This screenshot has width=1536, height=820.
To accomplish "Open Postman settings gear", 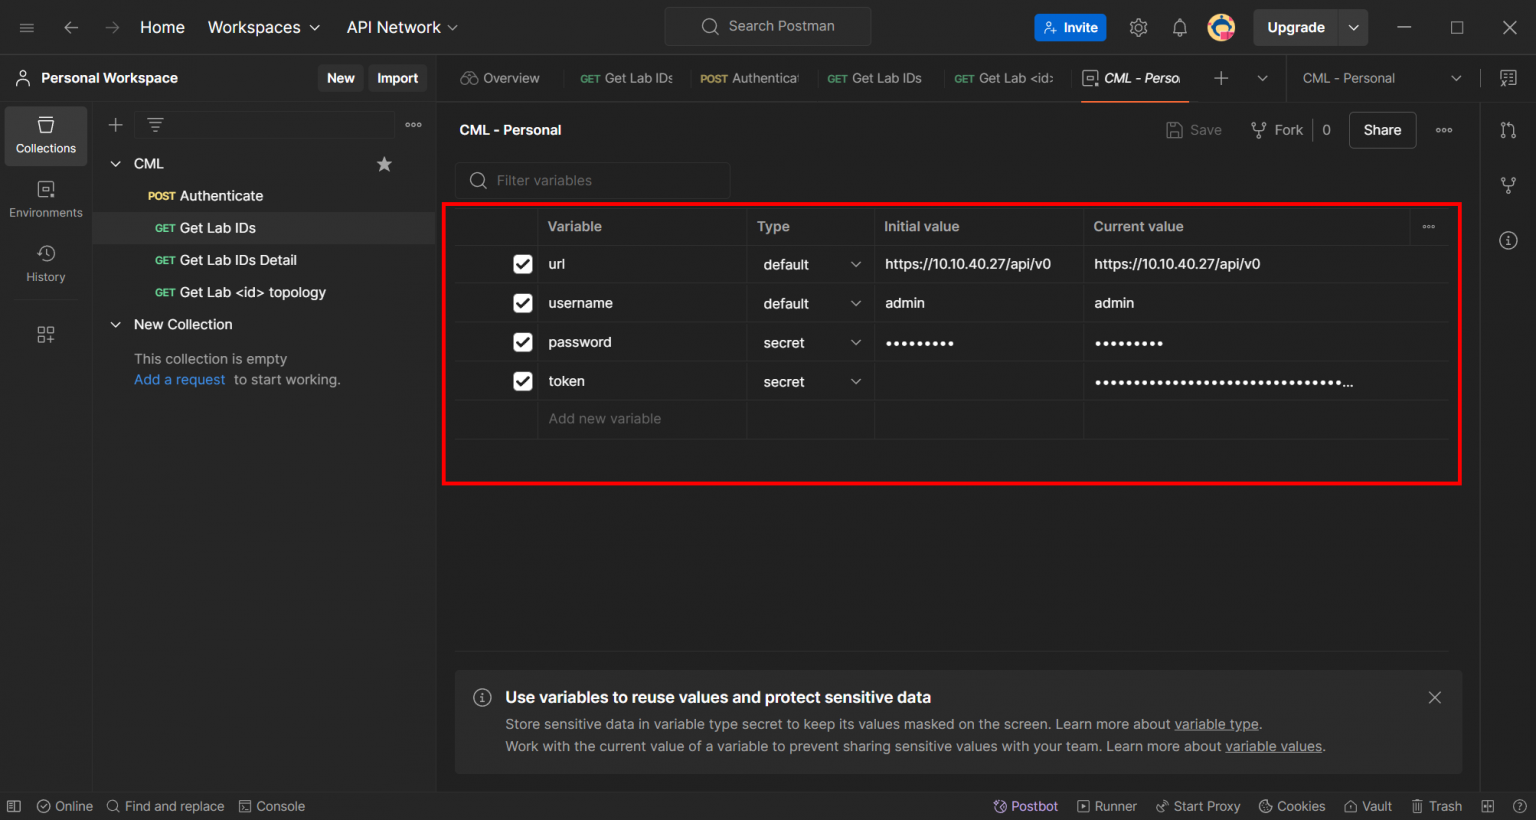I will coord(1138,27).
